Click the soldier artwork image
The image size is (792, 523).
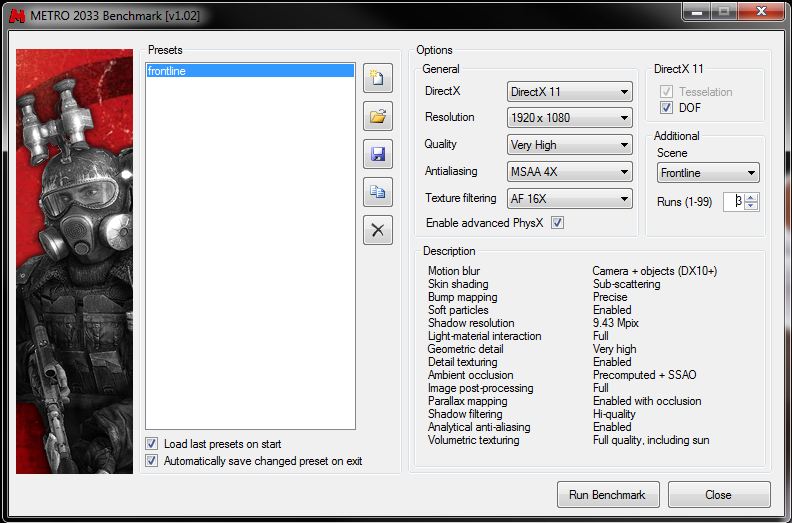coord(74,261)
